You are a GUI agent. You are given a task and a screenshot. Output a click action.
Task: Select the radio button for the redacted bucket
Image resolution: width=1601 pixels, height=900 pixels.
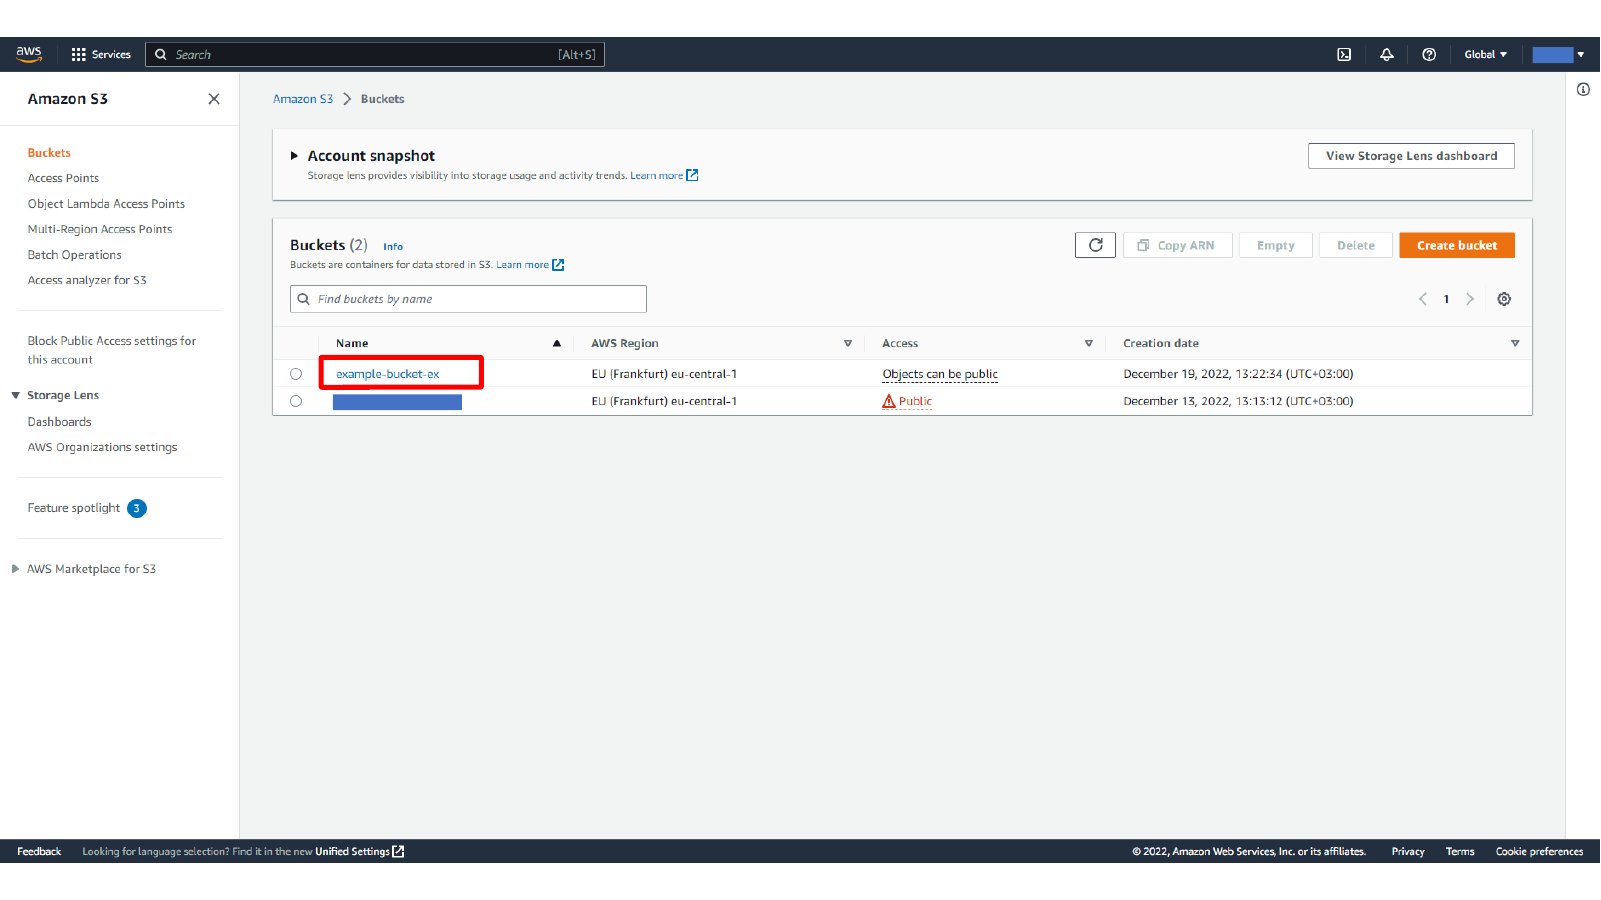pyautogui.click(x=296, y=401)
